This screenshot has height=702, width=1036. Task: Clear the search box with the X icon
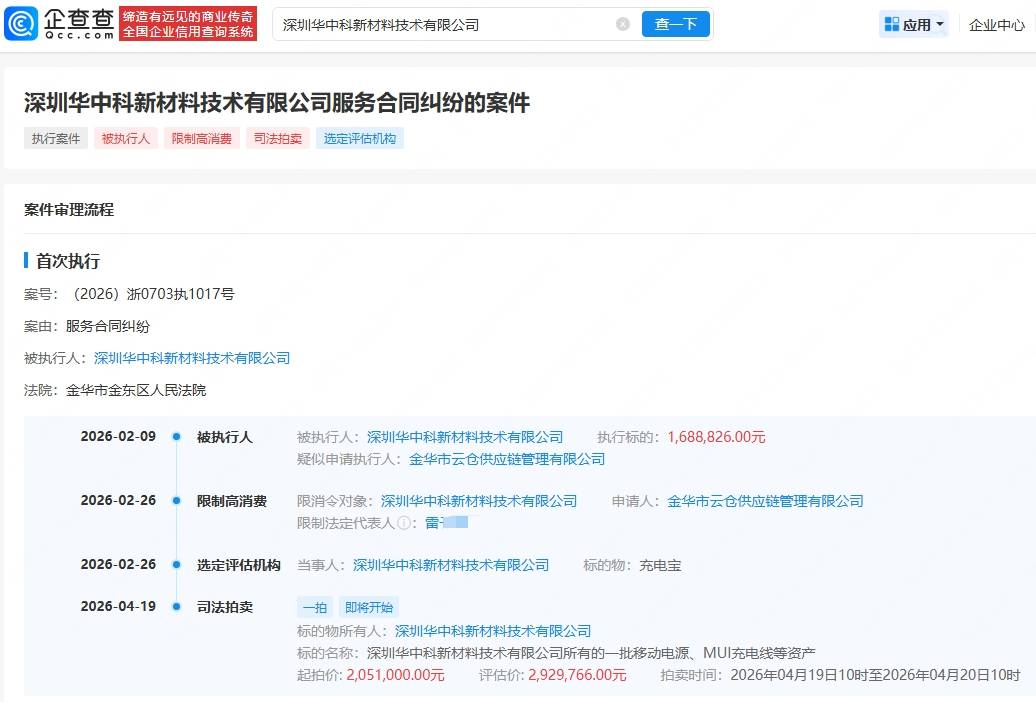click(623, 24)
